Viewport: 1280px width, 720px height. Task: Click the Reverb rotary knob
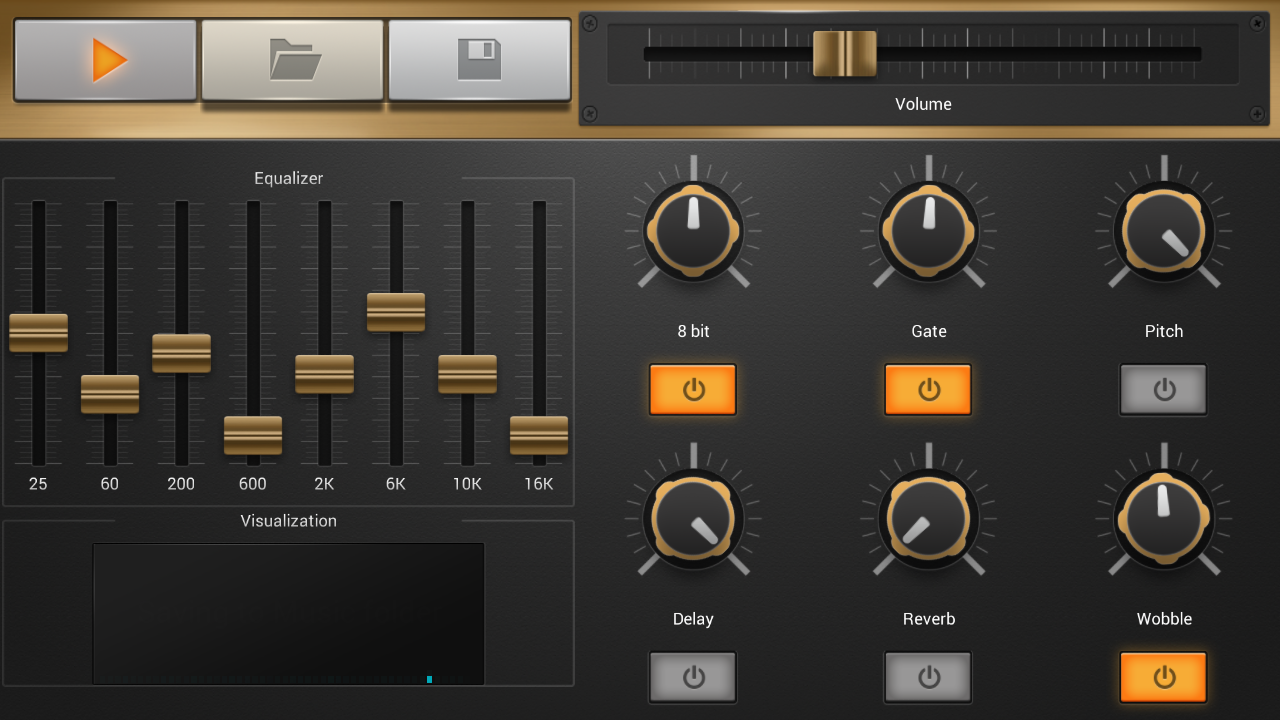(928, 520)
